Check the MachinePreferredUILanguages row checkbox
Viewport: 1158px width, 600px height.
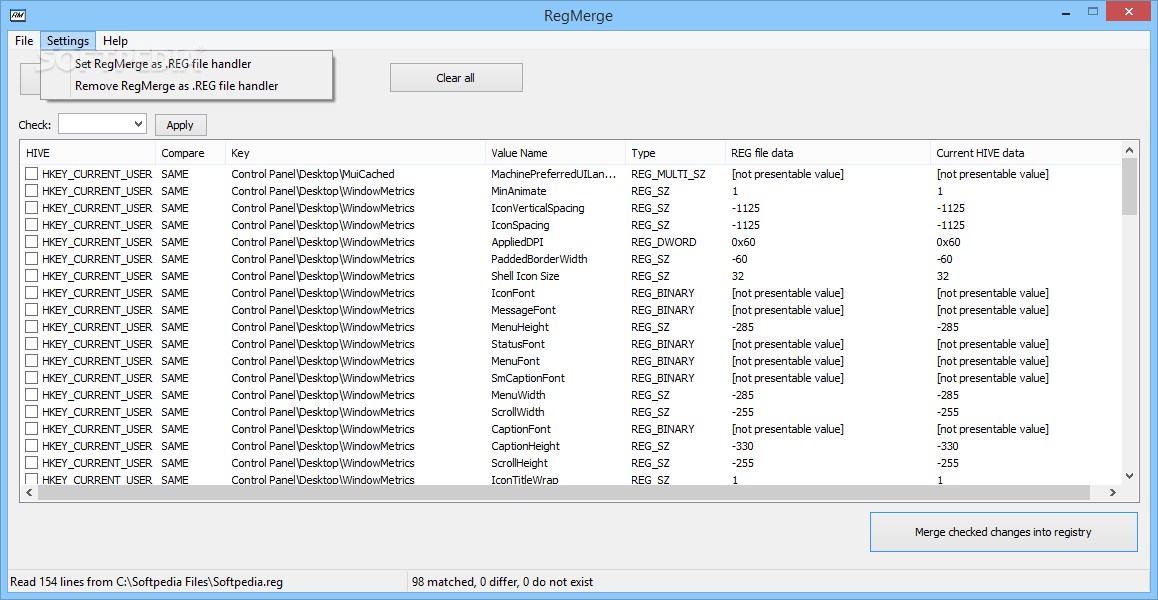click(32, 174)
